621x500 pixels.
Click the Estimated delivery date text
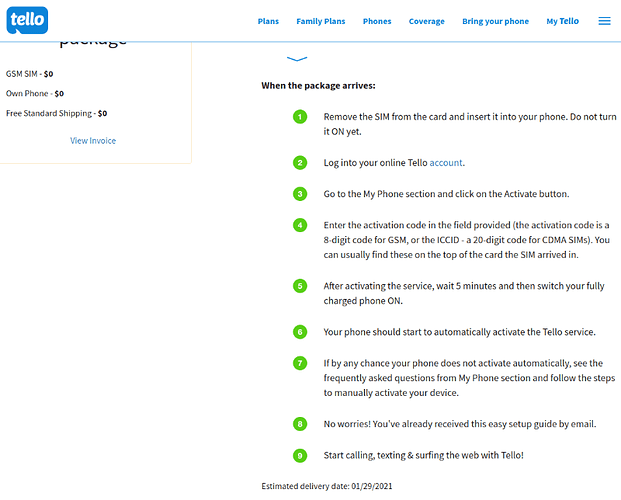pyautogui.click(x=327, y=486)
